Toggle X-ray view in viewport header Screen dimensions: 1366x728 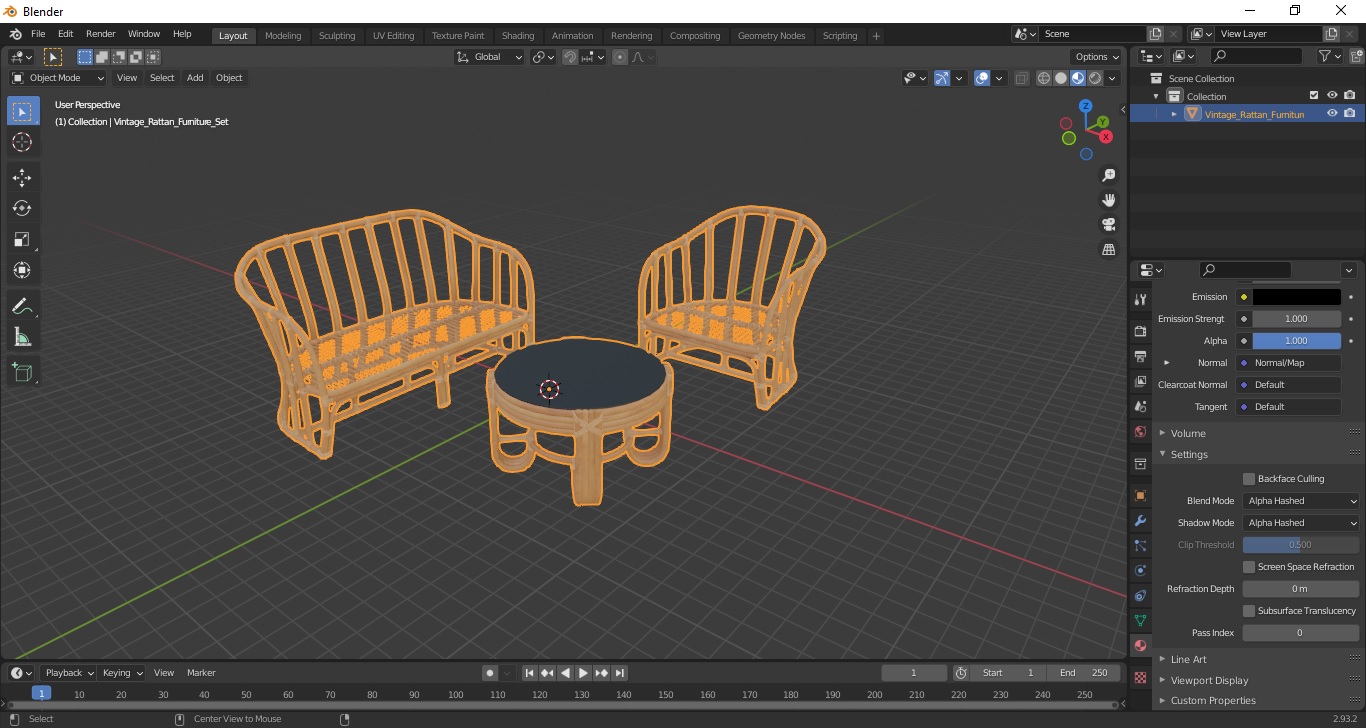coord(1021,78)
